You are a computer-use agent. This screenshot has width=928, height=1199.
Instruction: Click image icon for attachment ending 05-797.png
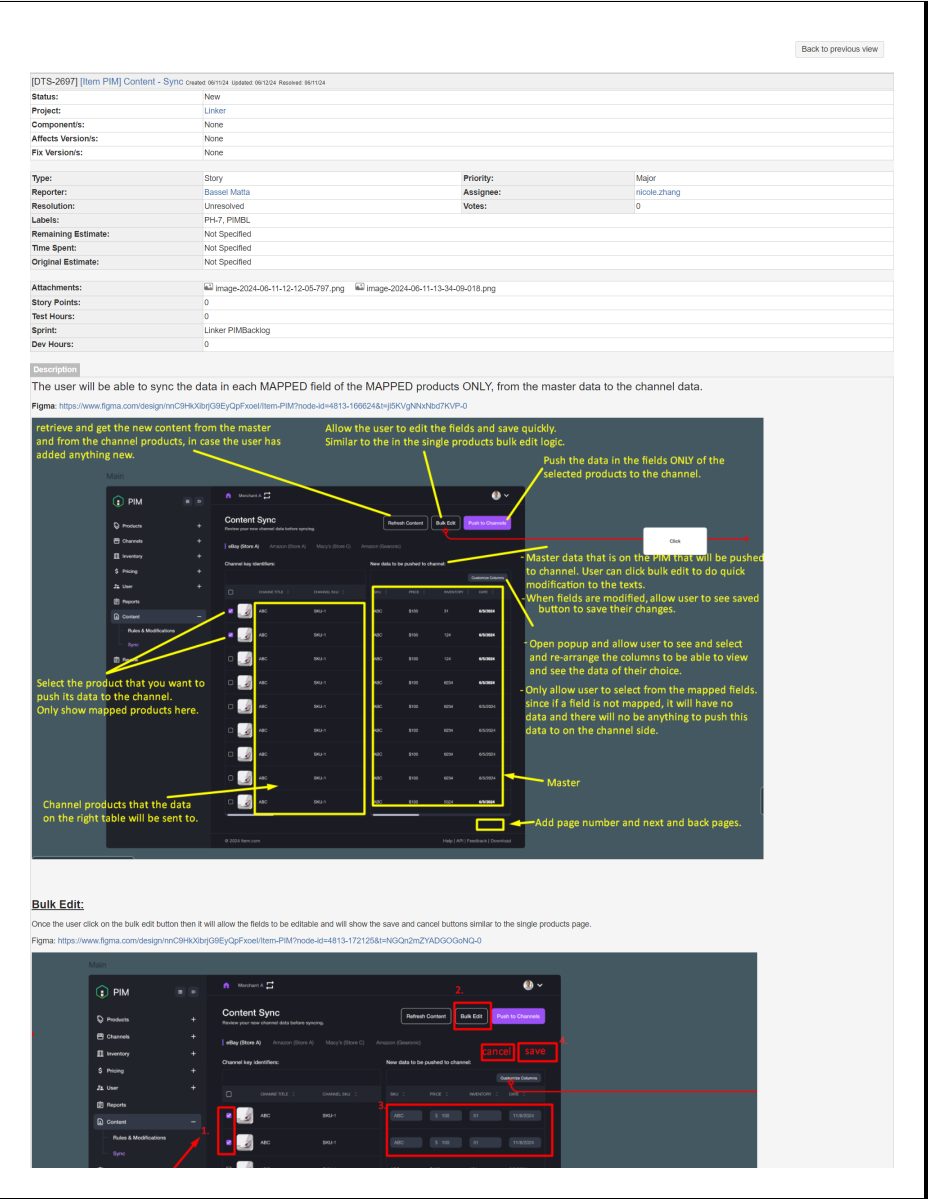coord(208,287)
